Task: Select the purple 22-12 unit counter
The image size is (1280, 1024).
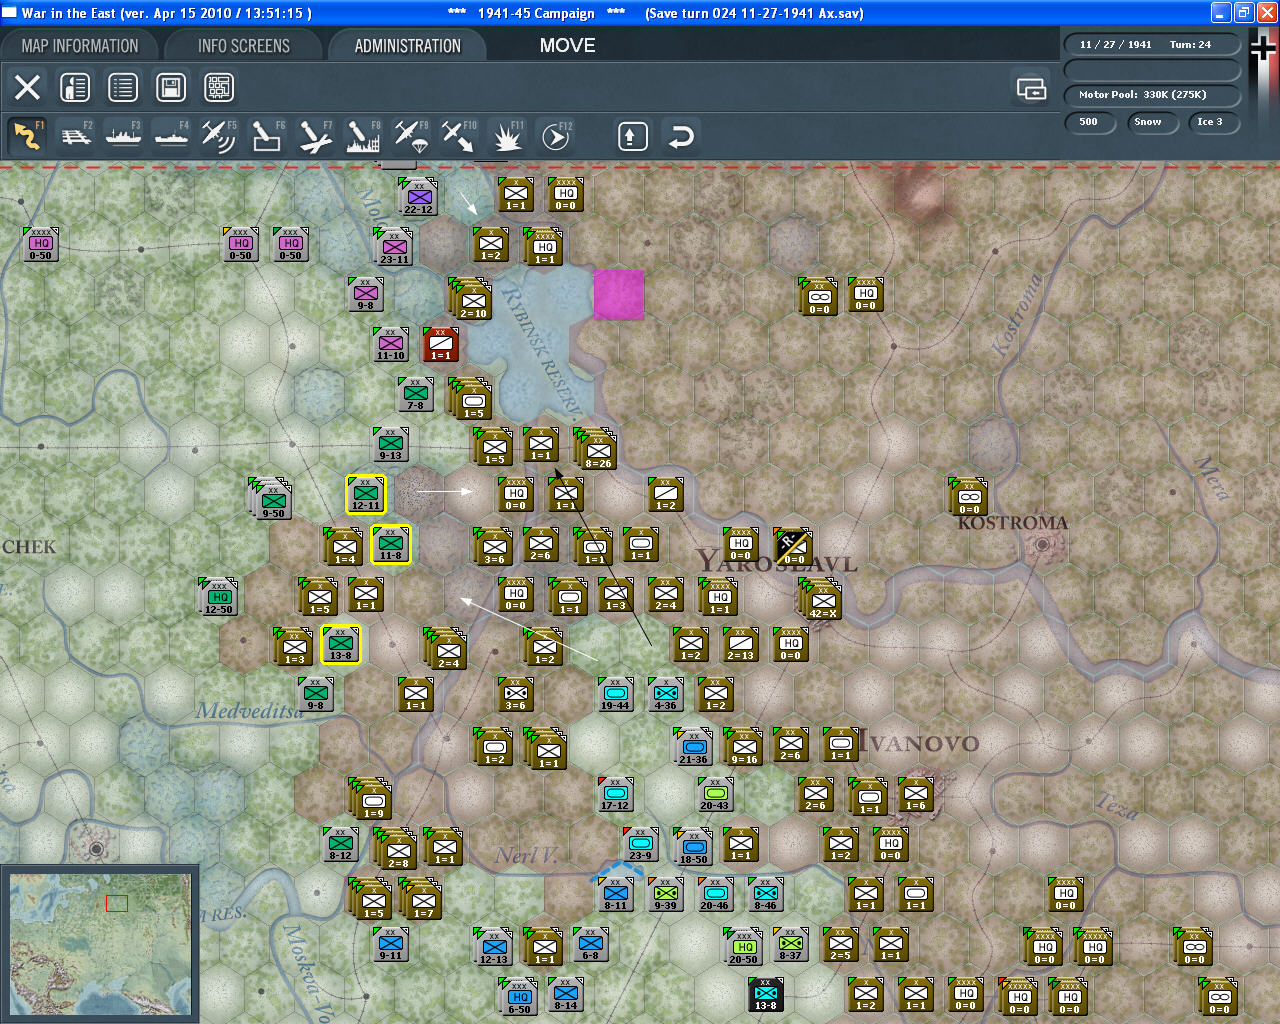Action: [418, 197]
